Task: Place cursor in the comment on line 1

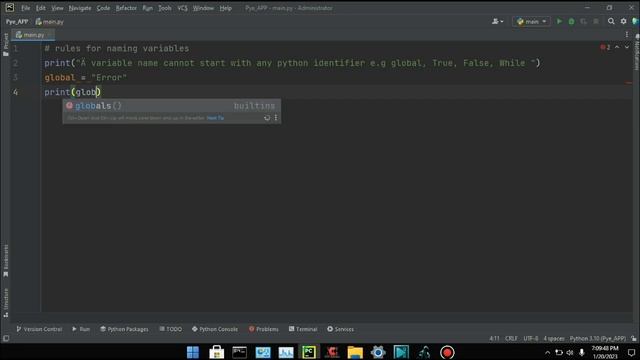Action: (x=117, y=48)
